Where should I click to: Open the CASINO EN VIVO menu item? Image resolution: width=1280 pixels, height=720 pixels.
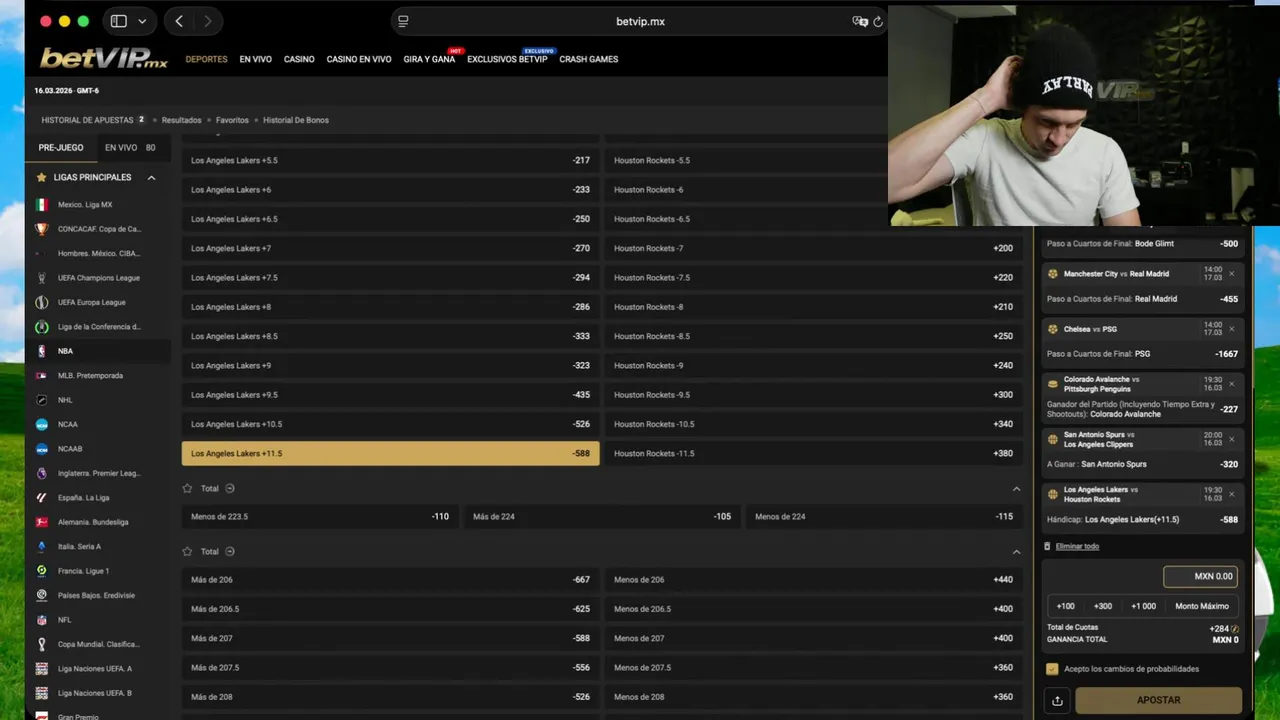(x=358, y=59)
